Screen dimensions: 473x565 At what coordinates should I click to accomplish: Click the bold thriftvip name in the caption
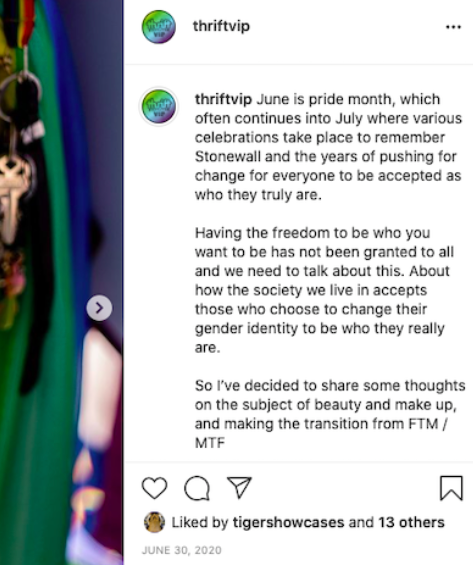(223, 99)
